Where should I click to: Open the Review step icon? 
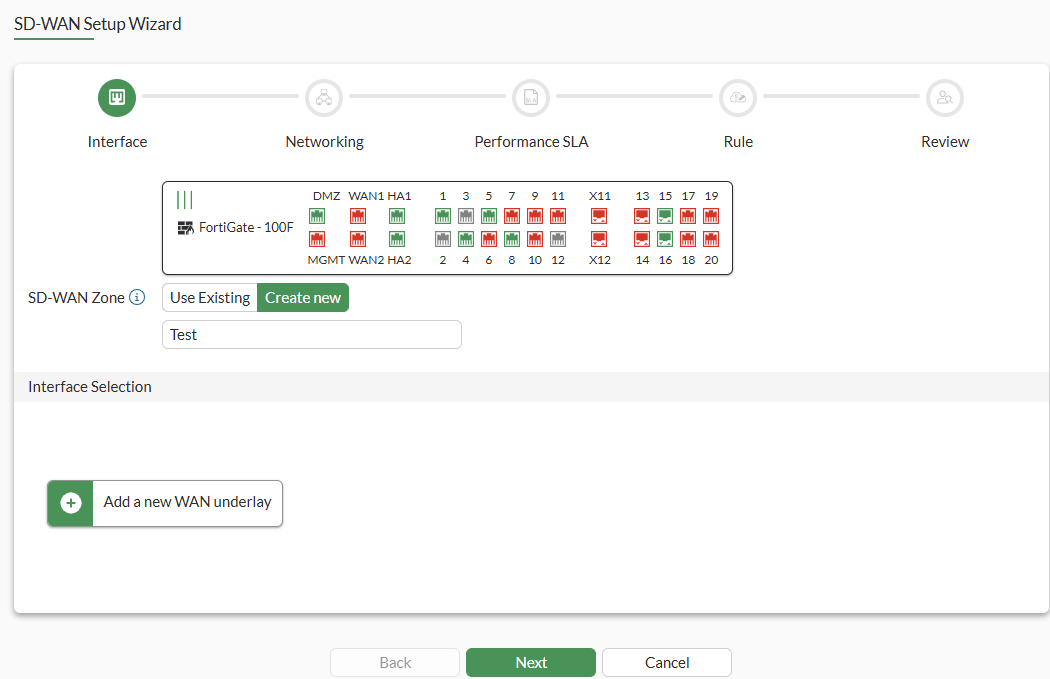[945, 98]
